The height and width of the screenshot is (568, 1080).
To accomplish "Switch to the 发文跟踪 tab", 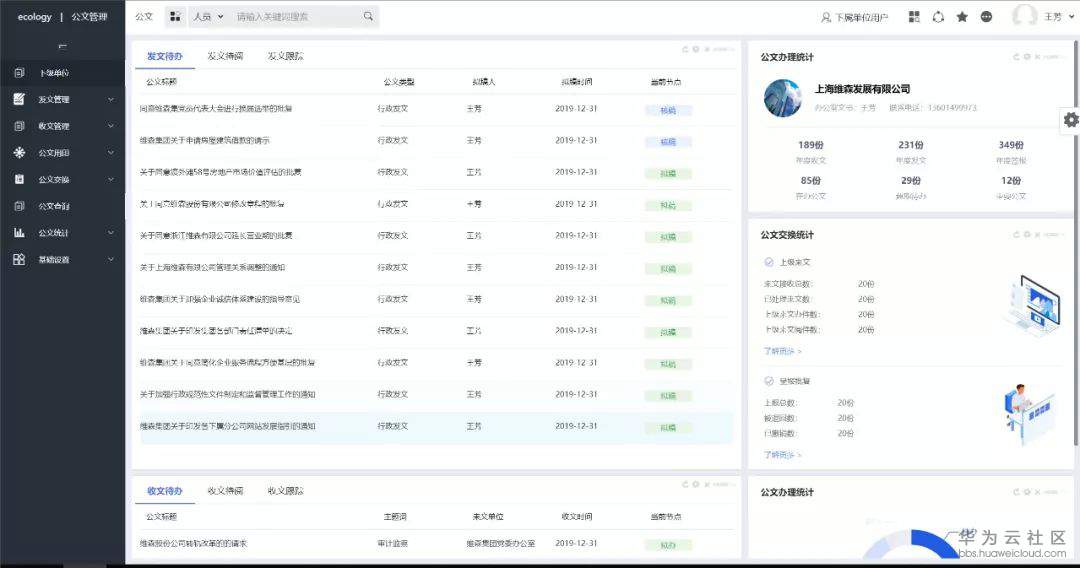I will 286,56.
